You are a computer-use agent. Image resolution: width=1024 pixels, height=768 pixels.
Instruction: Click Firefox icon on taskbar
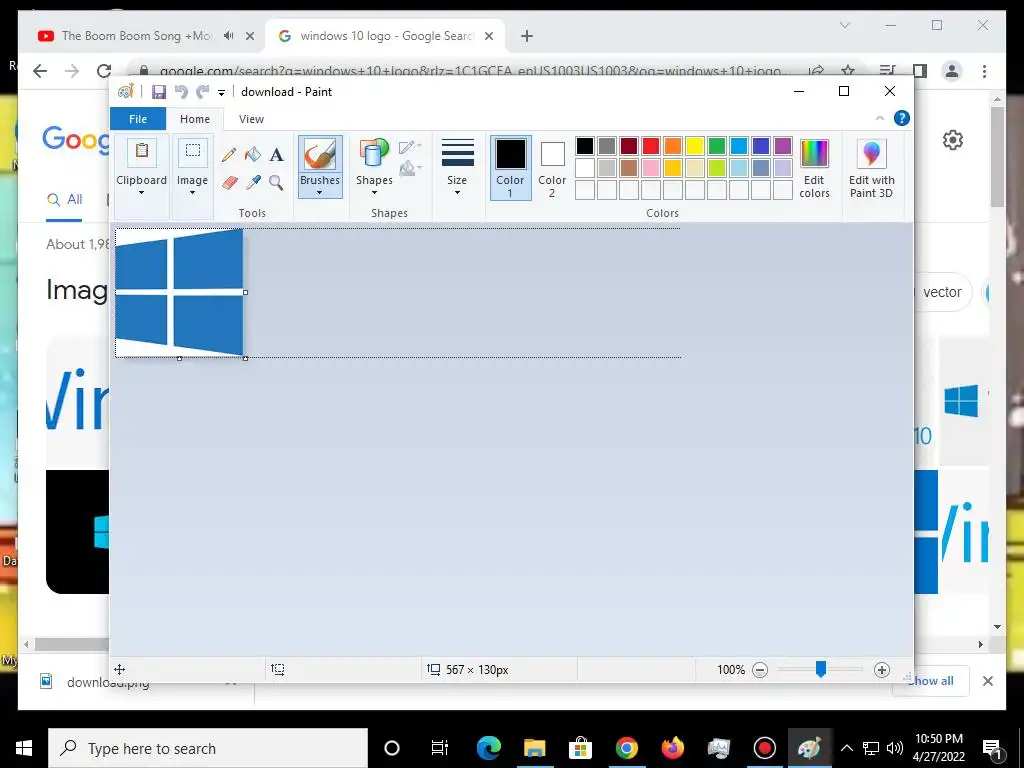coord(672,748)
